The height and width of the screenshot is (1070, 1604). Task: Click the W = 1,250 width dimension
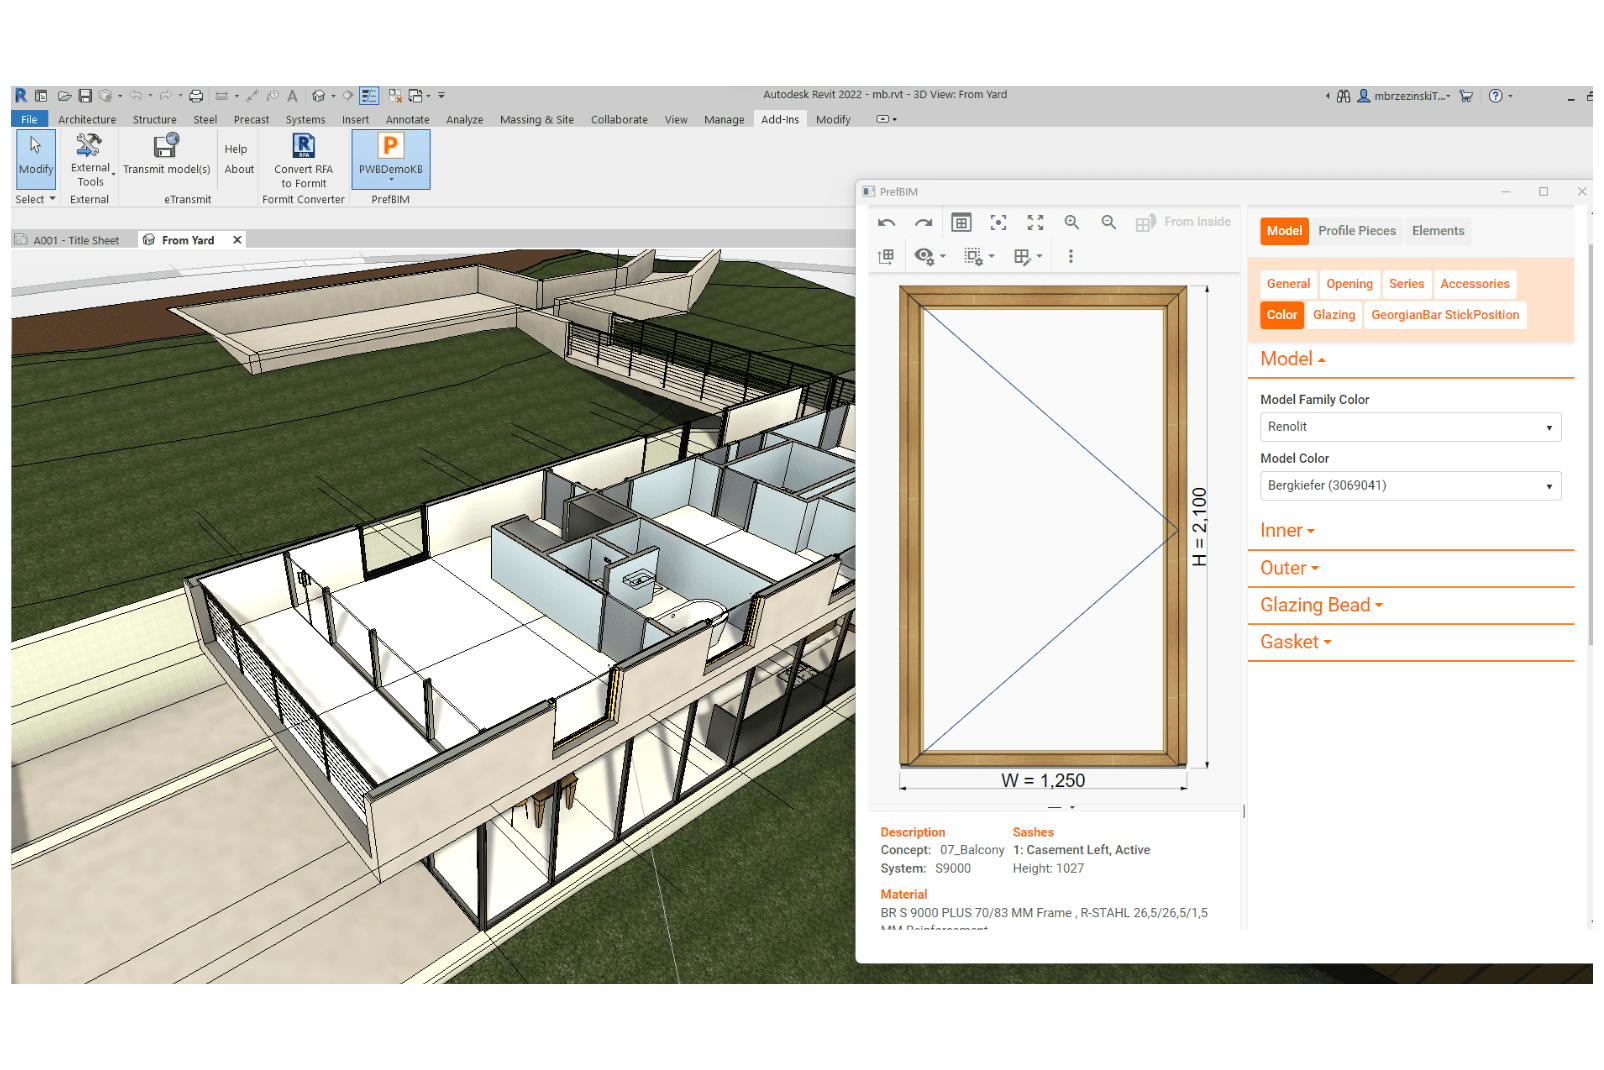1043,780
